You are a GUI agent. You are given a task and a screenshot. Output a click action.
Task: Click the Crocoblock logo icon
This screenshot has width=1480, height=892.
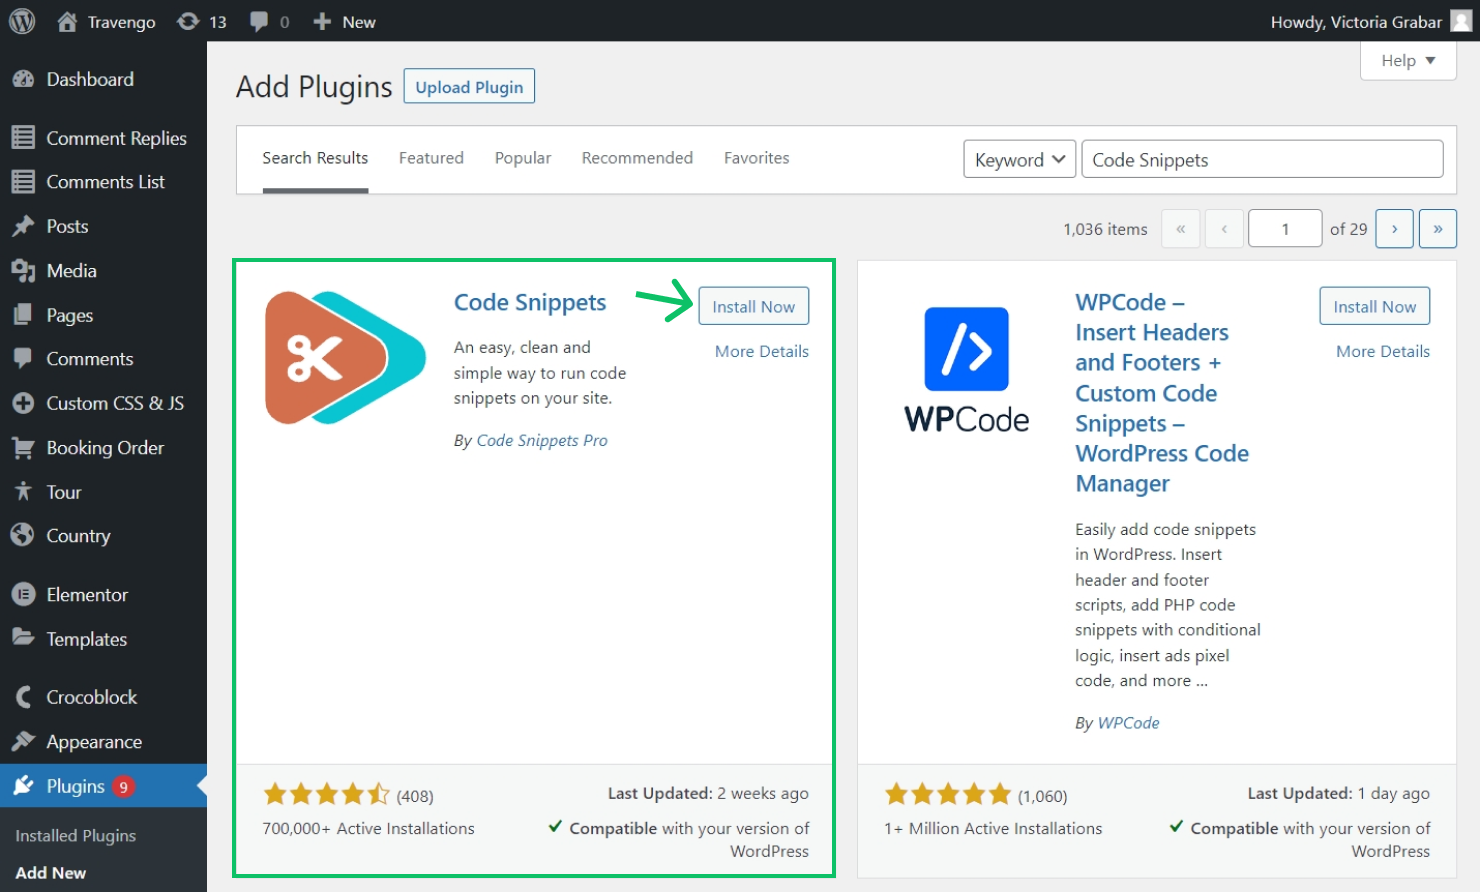(23, 697)
